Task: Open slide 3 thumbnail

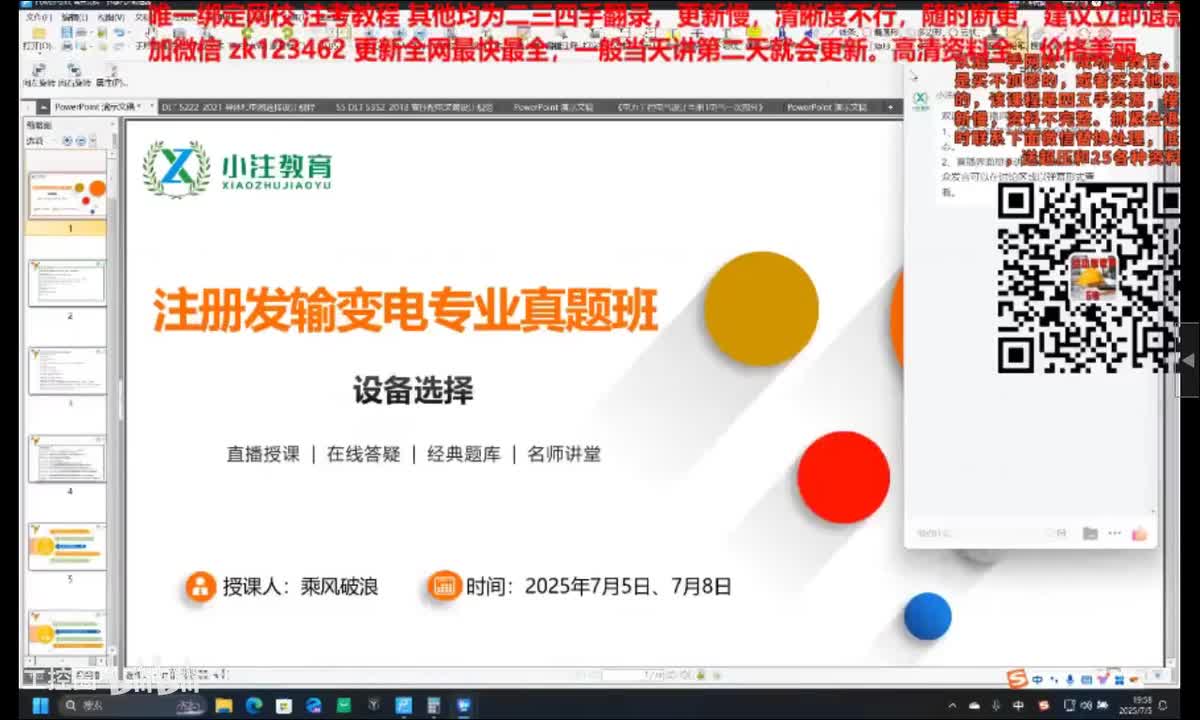Action: (x=69, y=371)
